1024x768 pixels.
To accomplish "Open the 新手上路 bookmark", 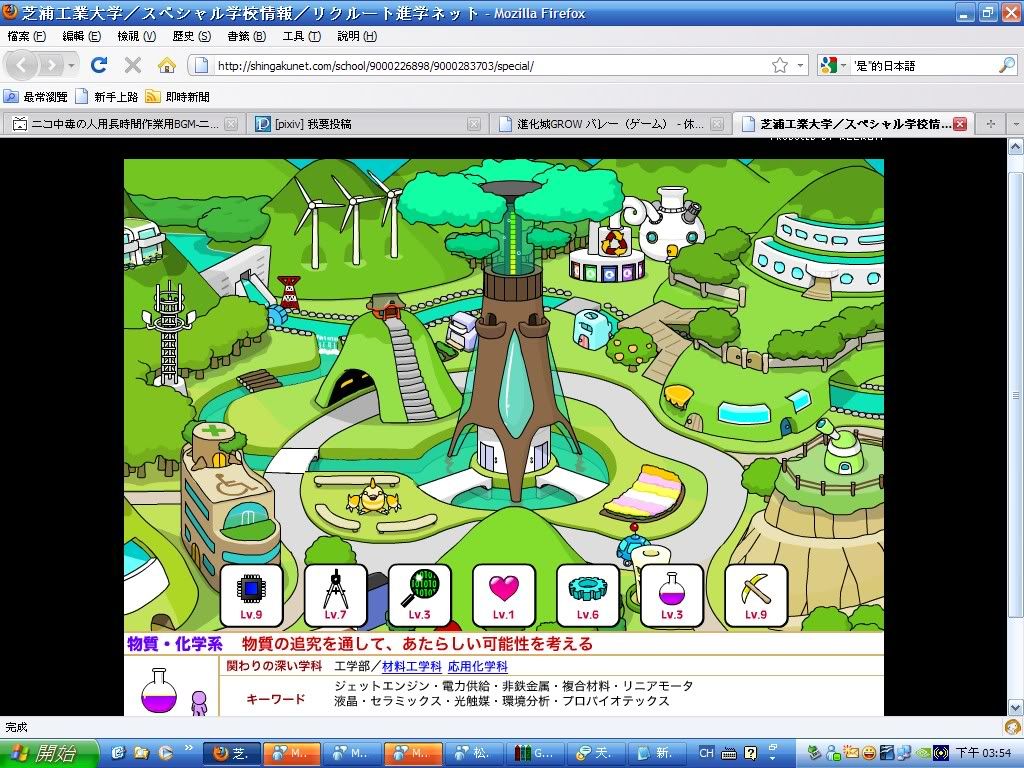I will (x=106, y=97).
